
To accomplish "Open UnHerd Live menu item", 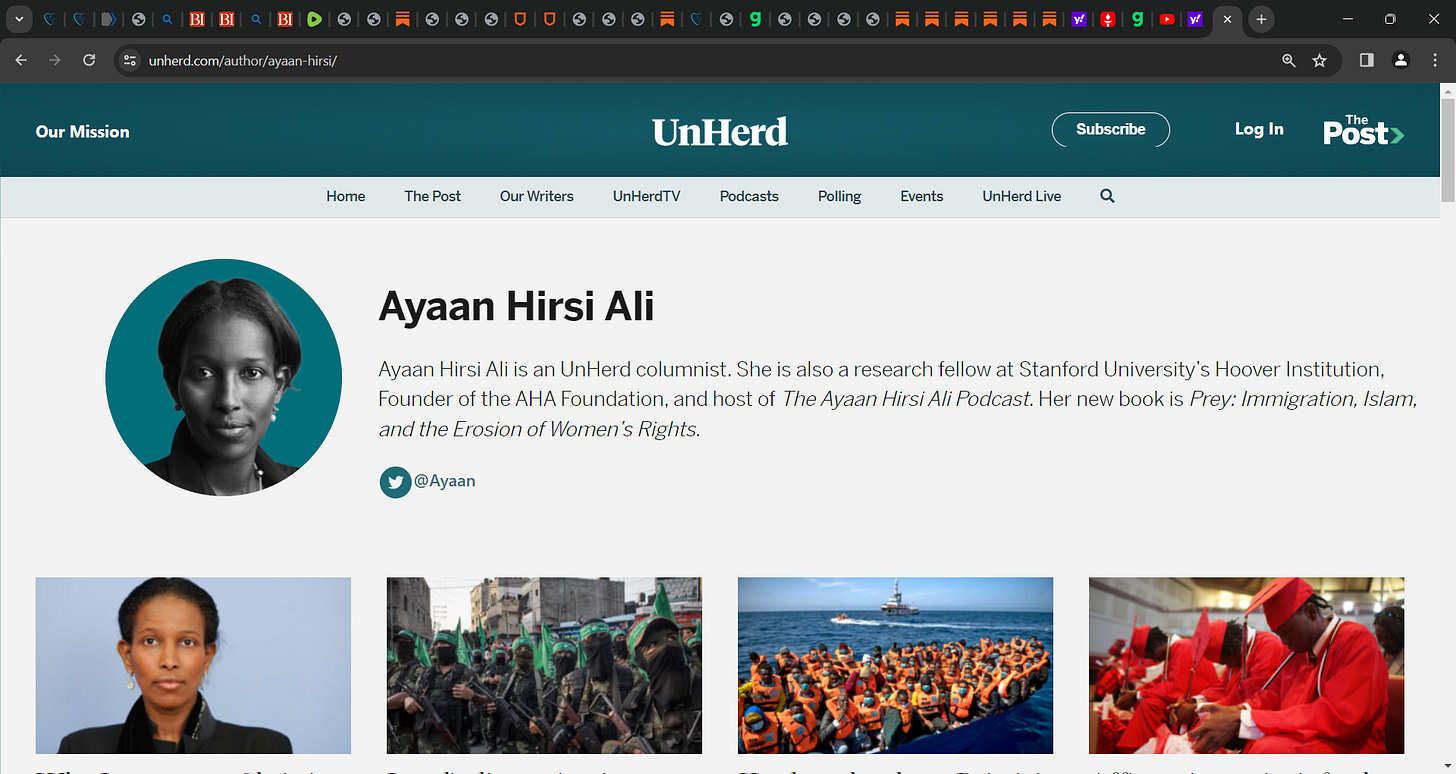I will tap(1021, 196).
